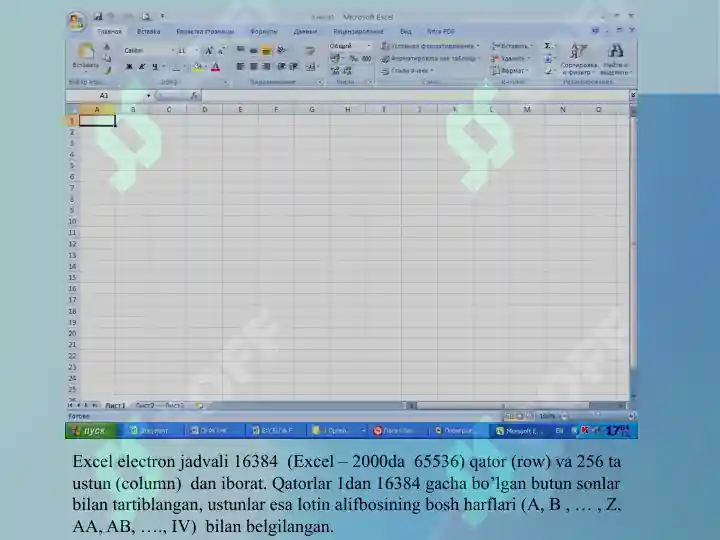
Task: Open the conditional formatting dropdown
Action: (430, 46)
